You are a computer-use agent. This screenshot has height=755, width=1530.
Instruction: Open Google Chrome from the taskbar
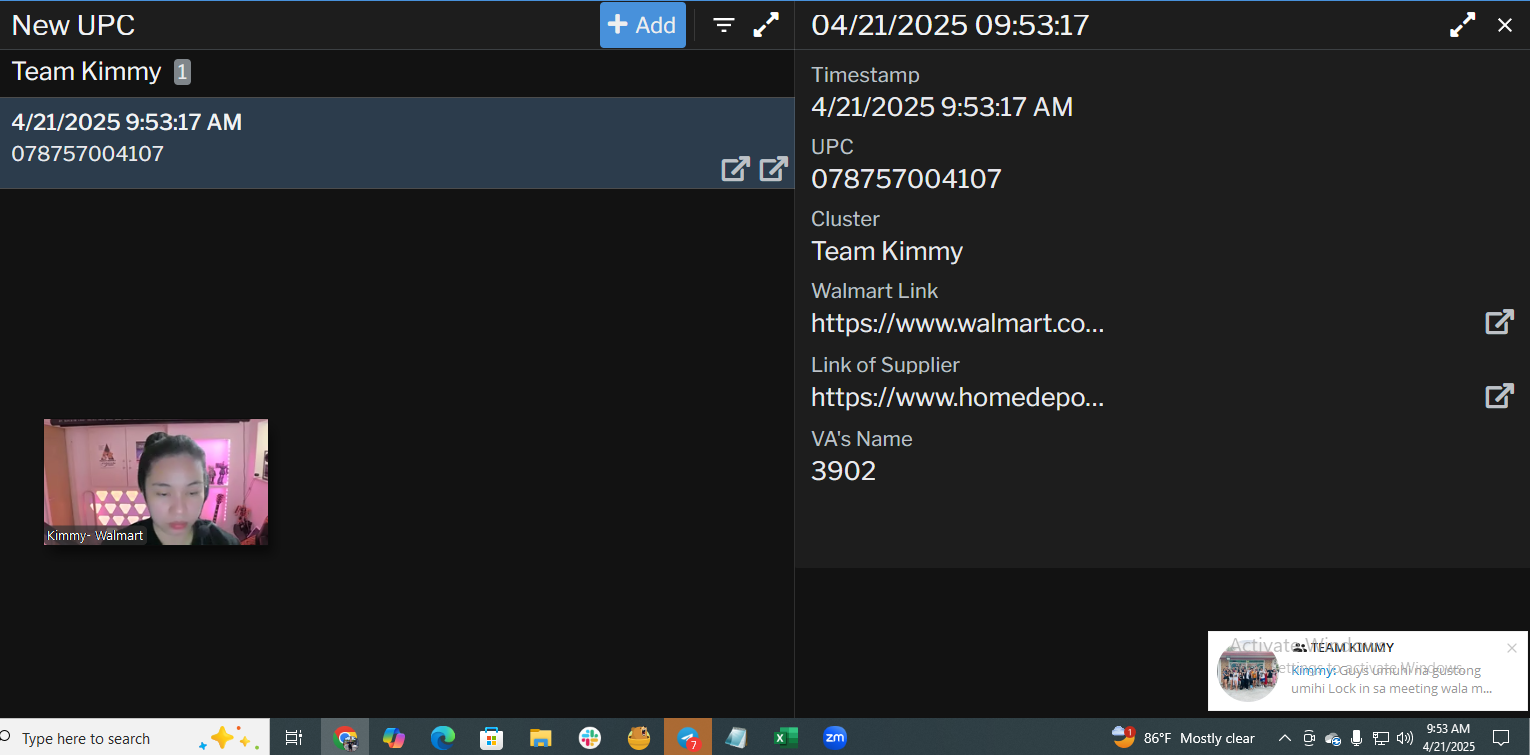pos(345,738)
